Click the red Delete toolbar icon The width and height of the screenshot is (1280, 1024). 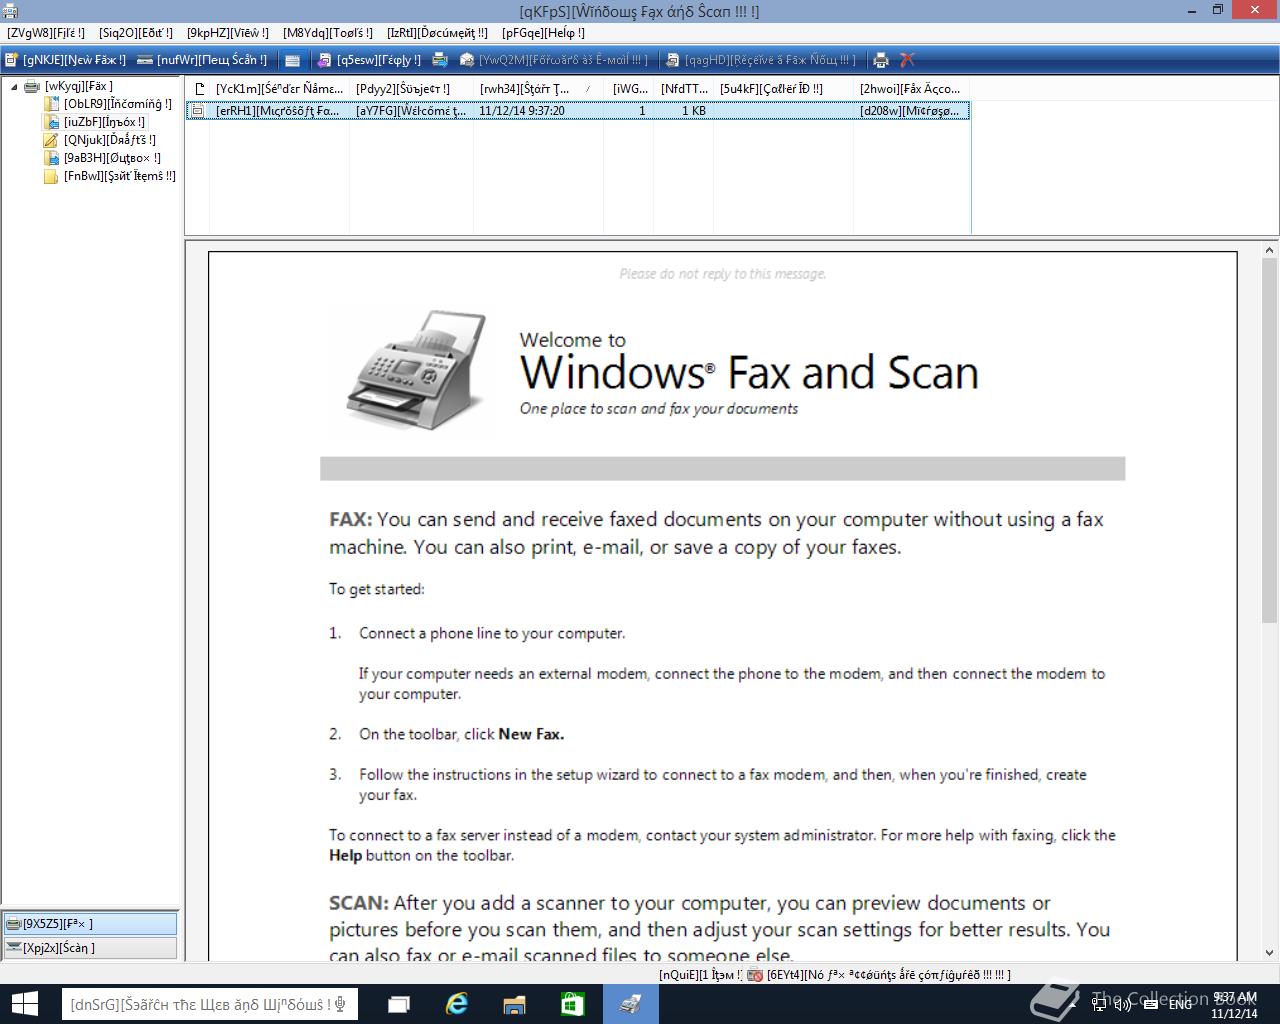point(907,60)
